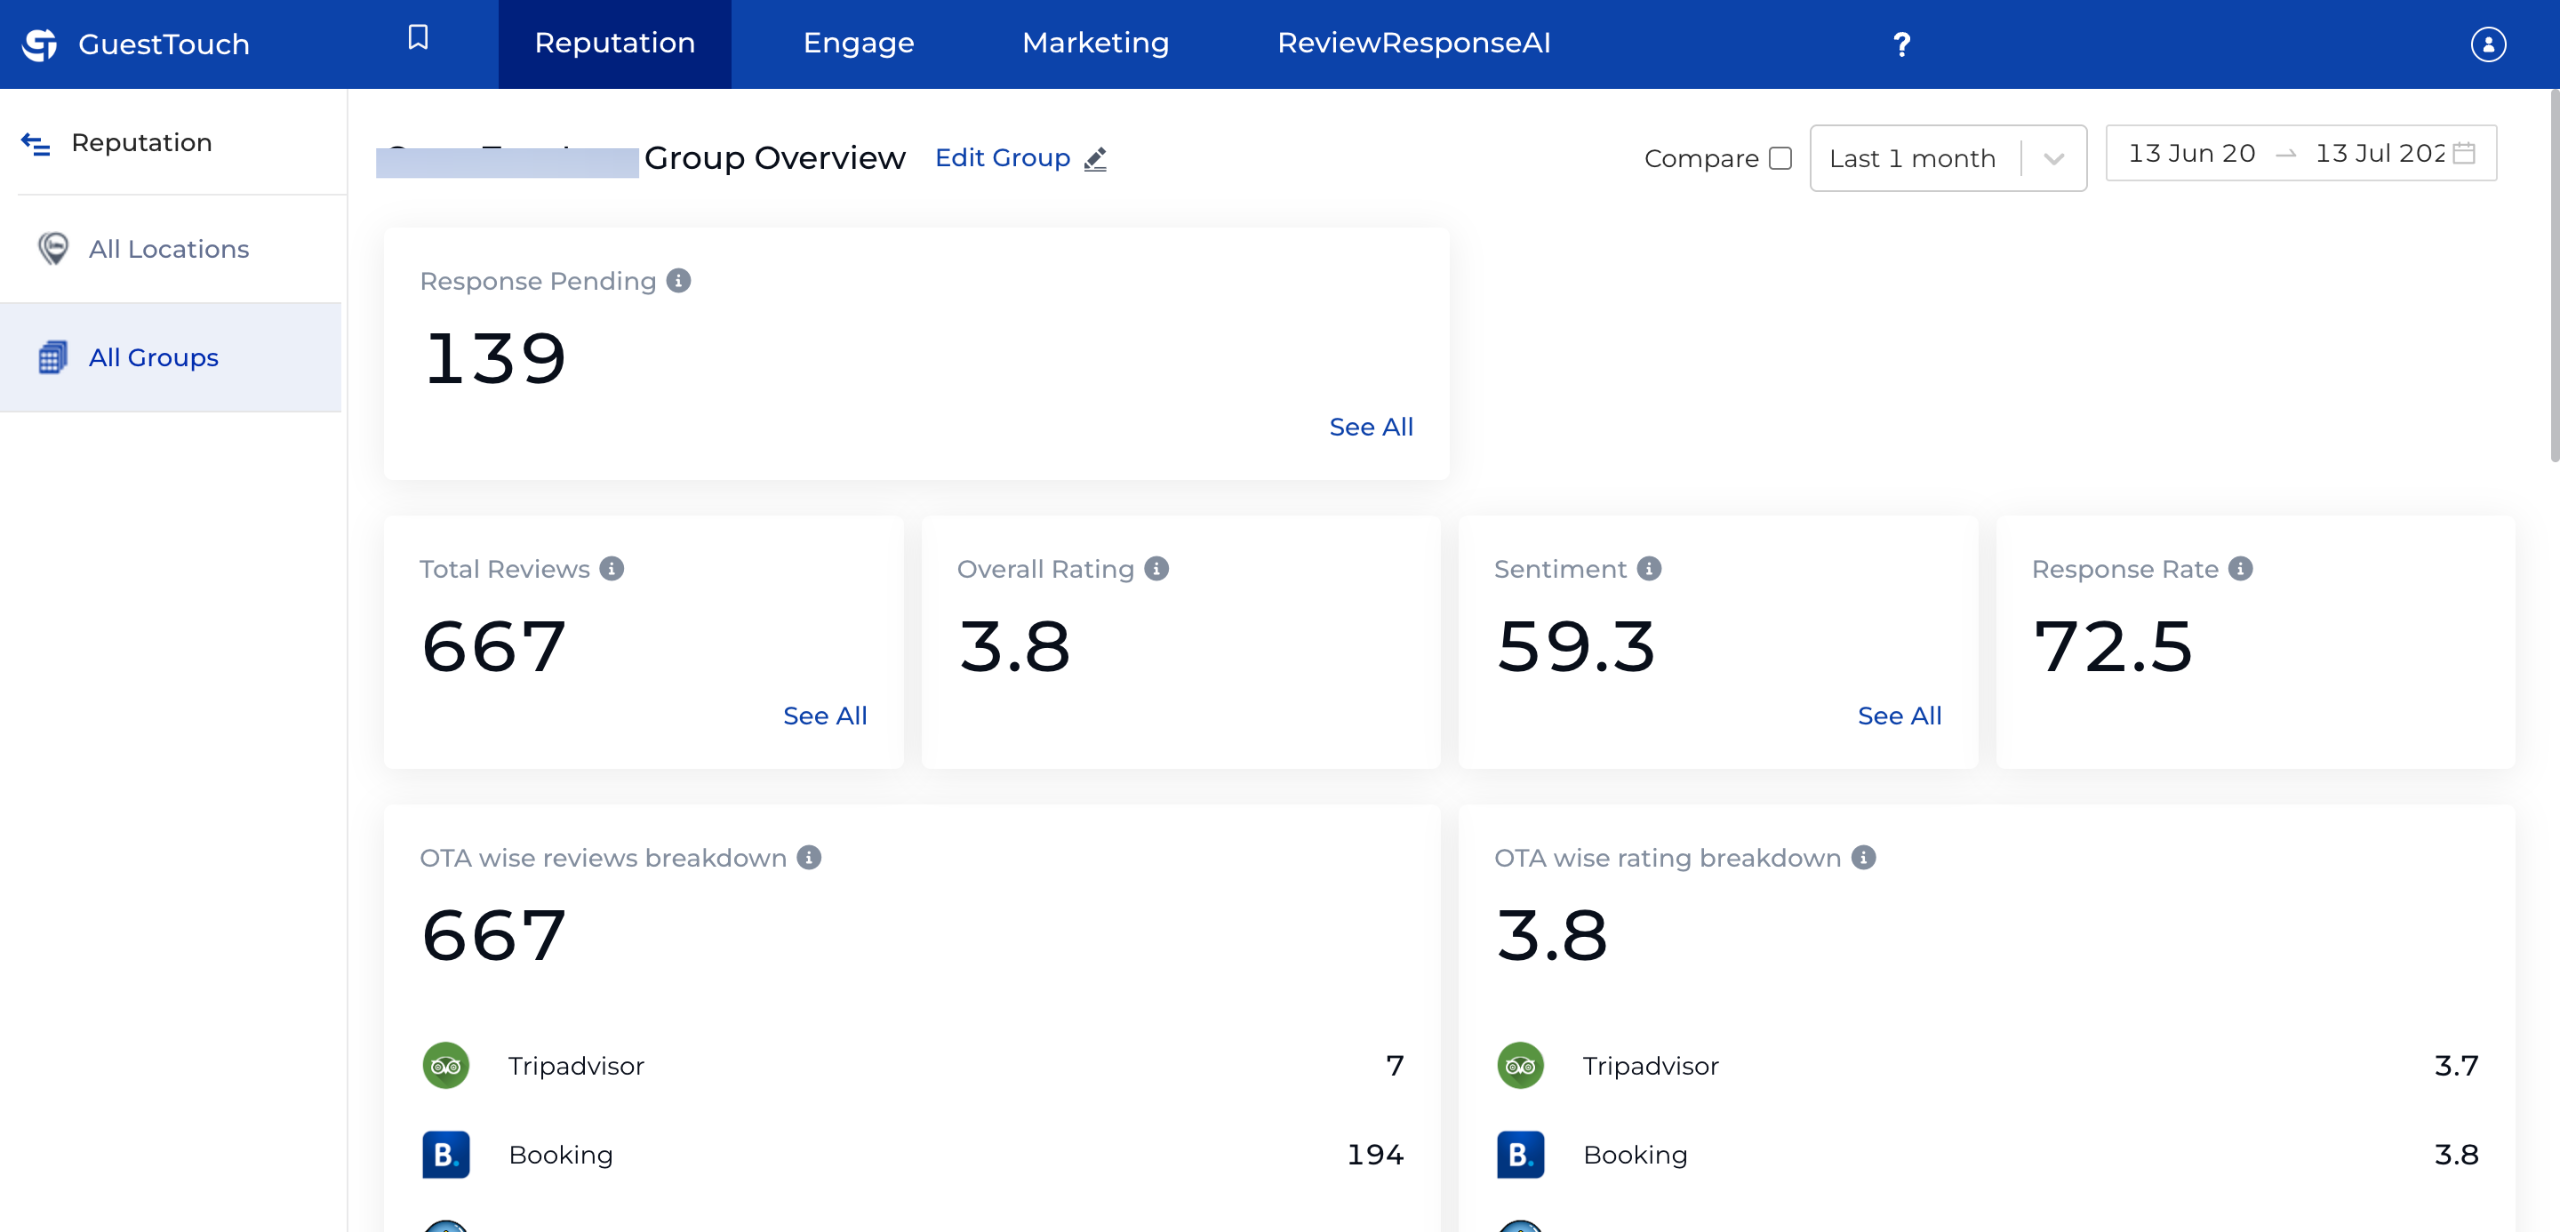Click Sentiment info icon
Image resolution: width=2560 pixels, height=1232 pixels.
tap(1649, 569)
